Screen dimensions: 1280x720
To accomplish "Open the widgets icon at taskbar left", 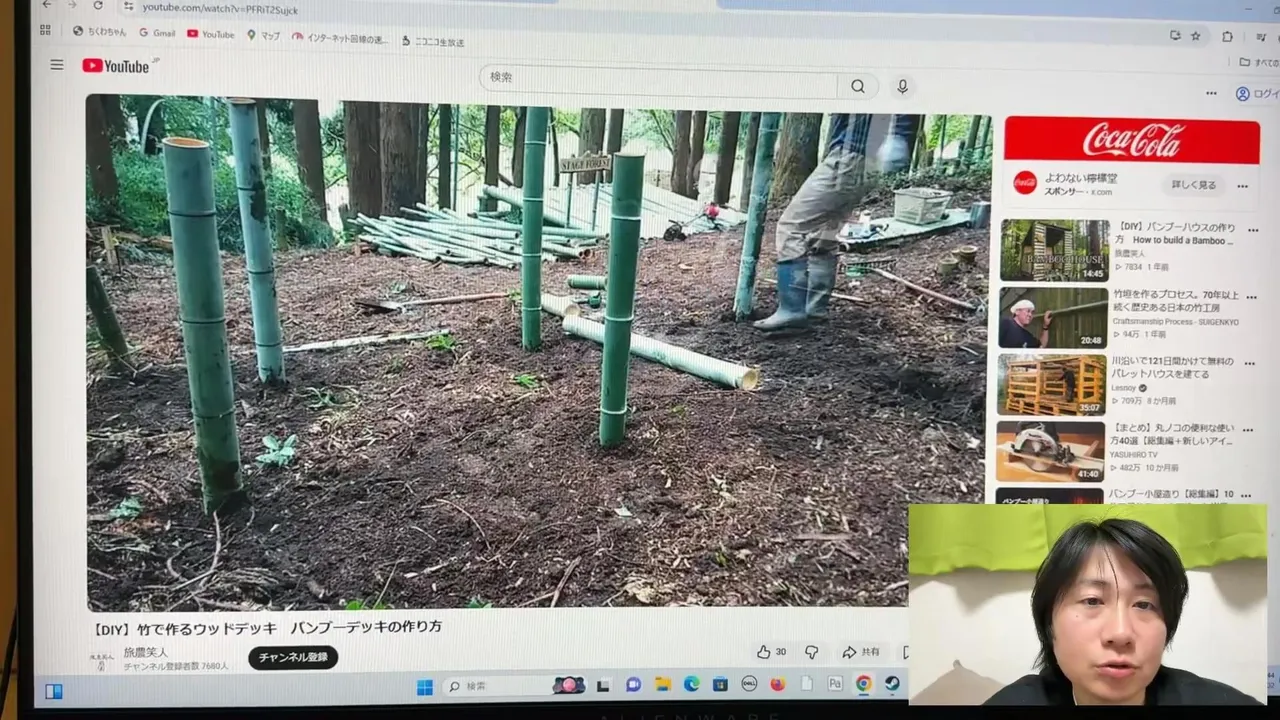I will click(54, 691).
